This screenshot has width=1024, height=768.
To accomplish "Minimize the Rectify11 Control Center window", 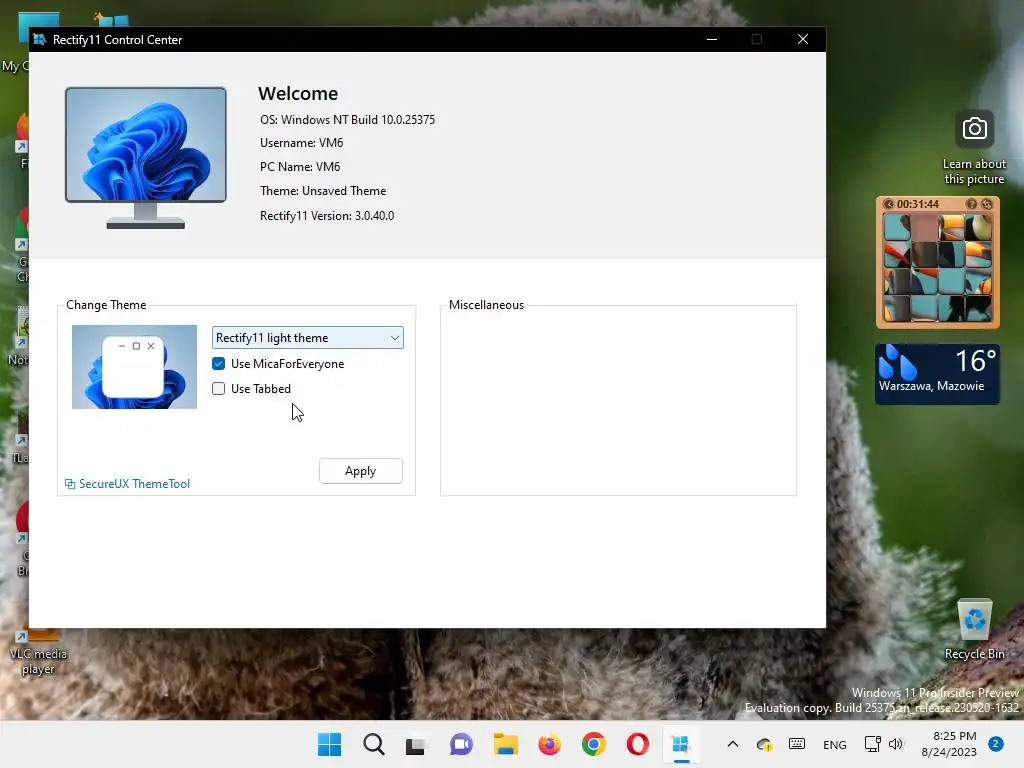I will [x=712, y=39].
